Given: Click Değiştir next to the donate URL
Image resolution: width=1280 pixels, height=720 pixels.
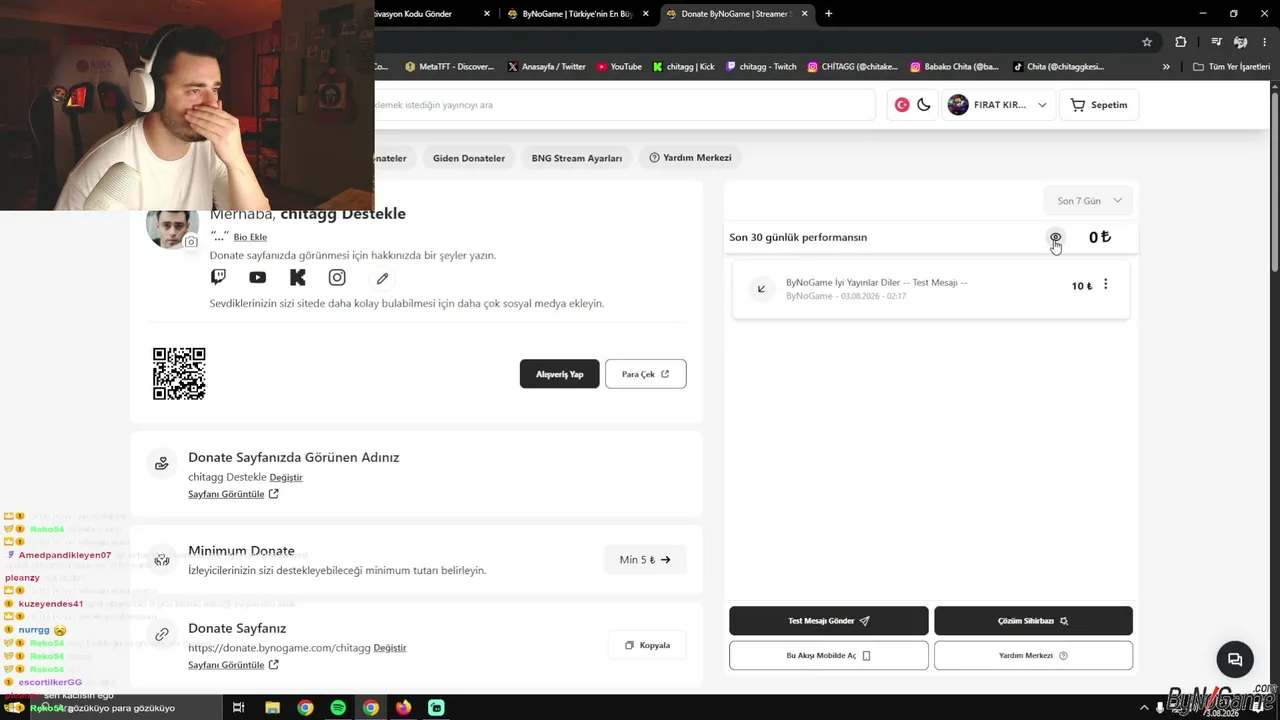Looking at the screenshot, I should tap(390, 648).
